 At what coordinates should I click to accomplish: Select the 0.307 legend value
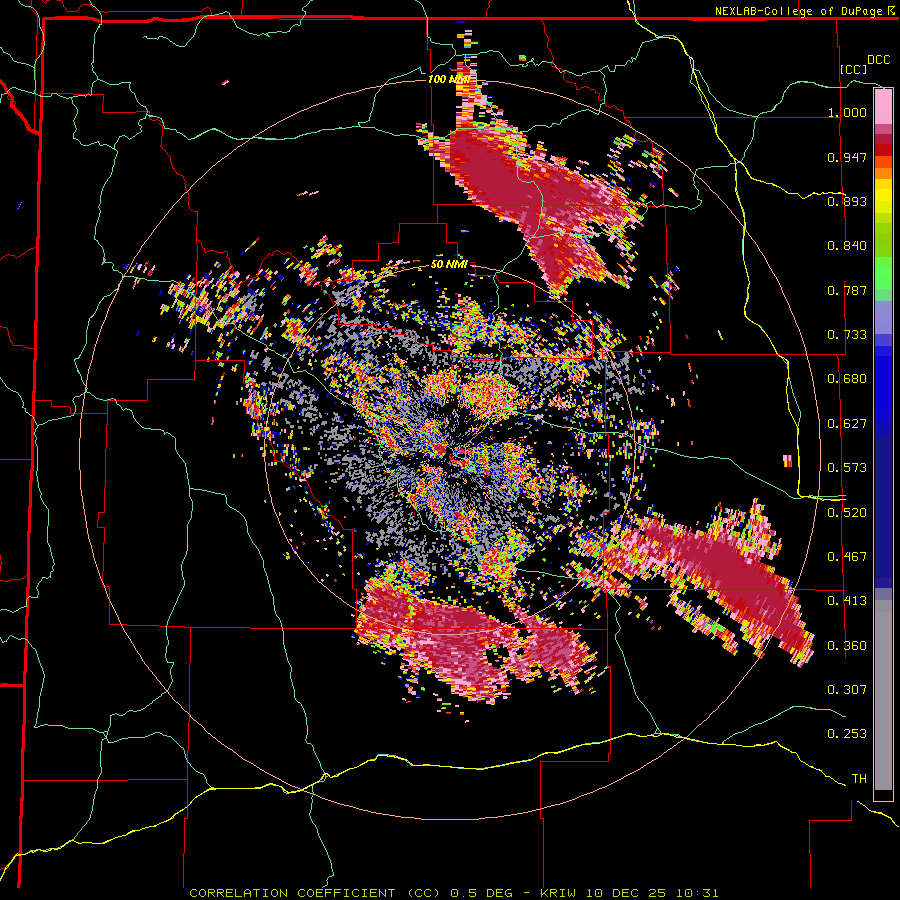coord(847,690)
